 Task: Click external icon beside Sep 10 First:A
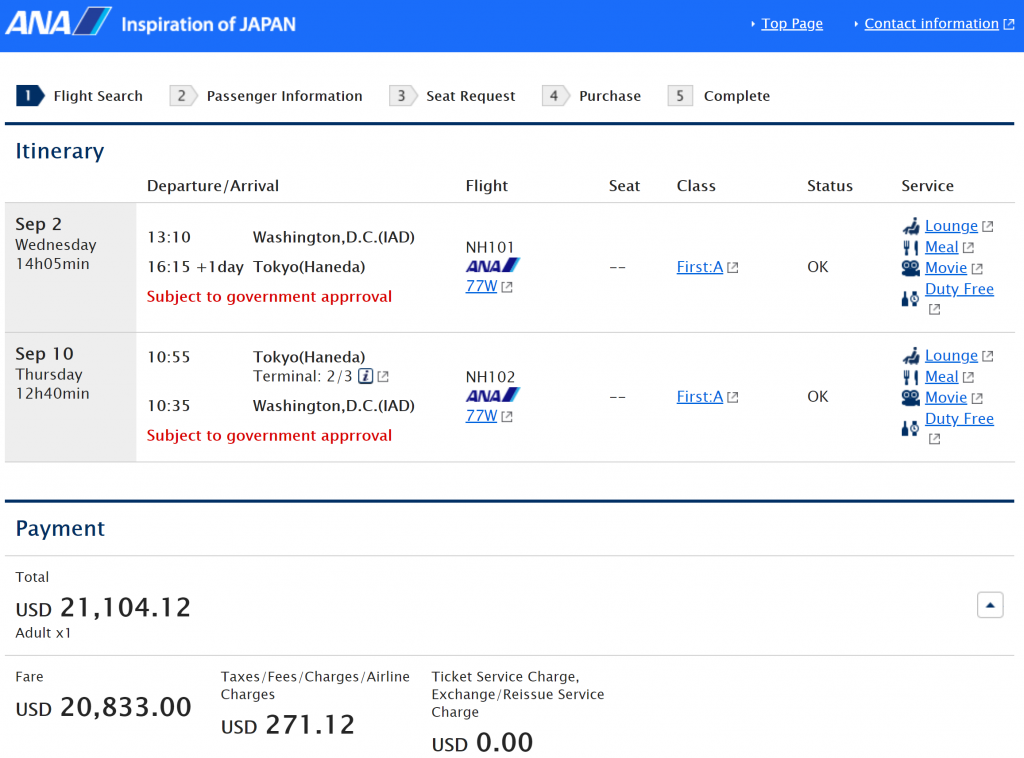(733, 397)
